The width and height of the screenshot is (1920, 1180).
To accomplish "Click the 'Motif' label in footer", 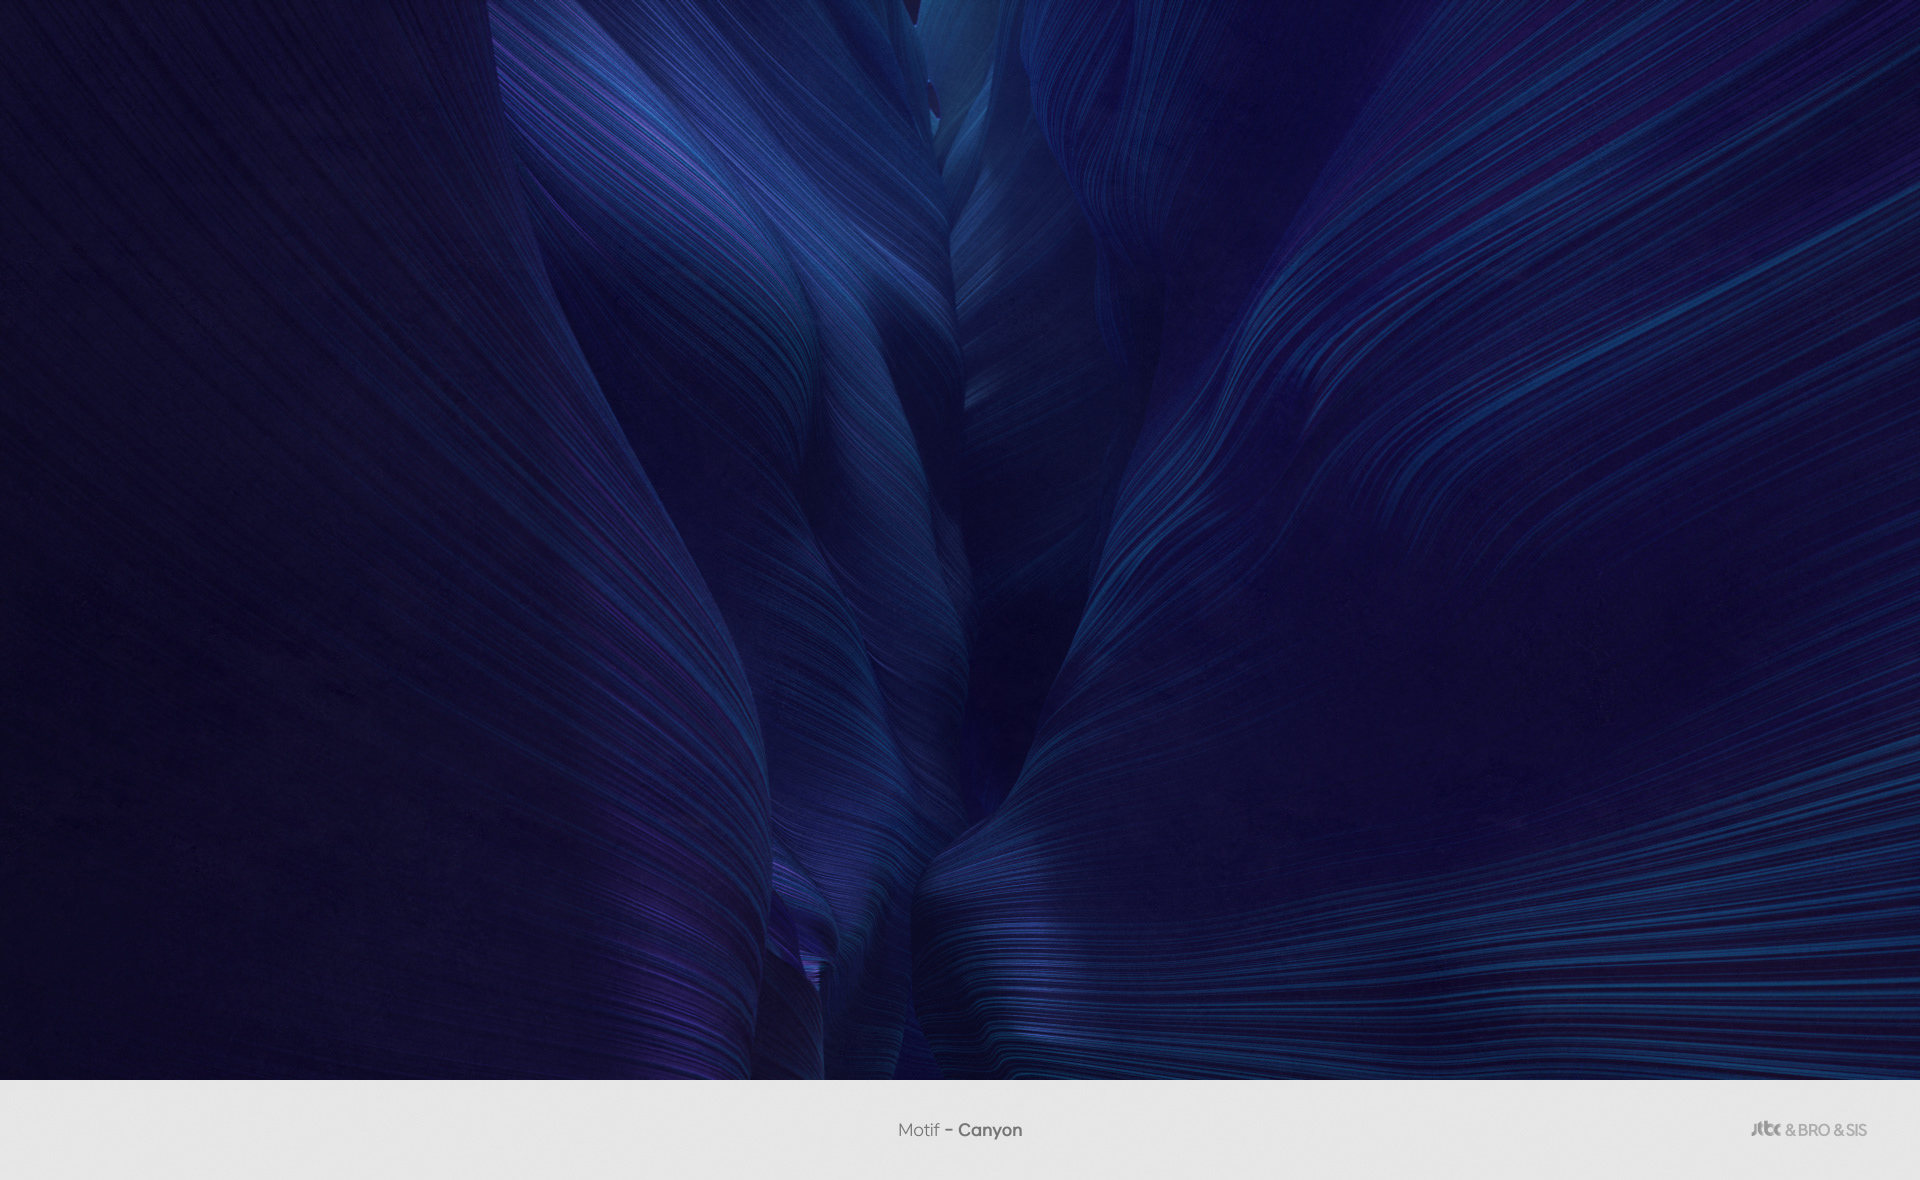I will pyautogui.click(x=917, y=1130).
